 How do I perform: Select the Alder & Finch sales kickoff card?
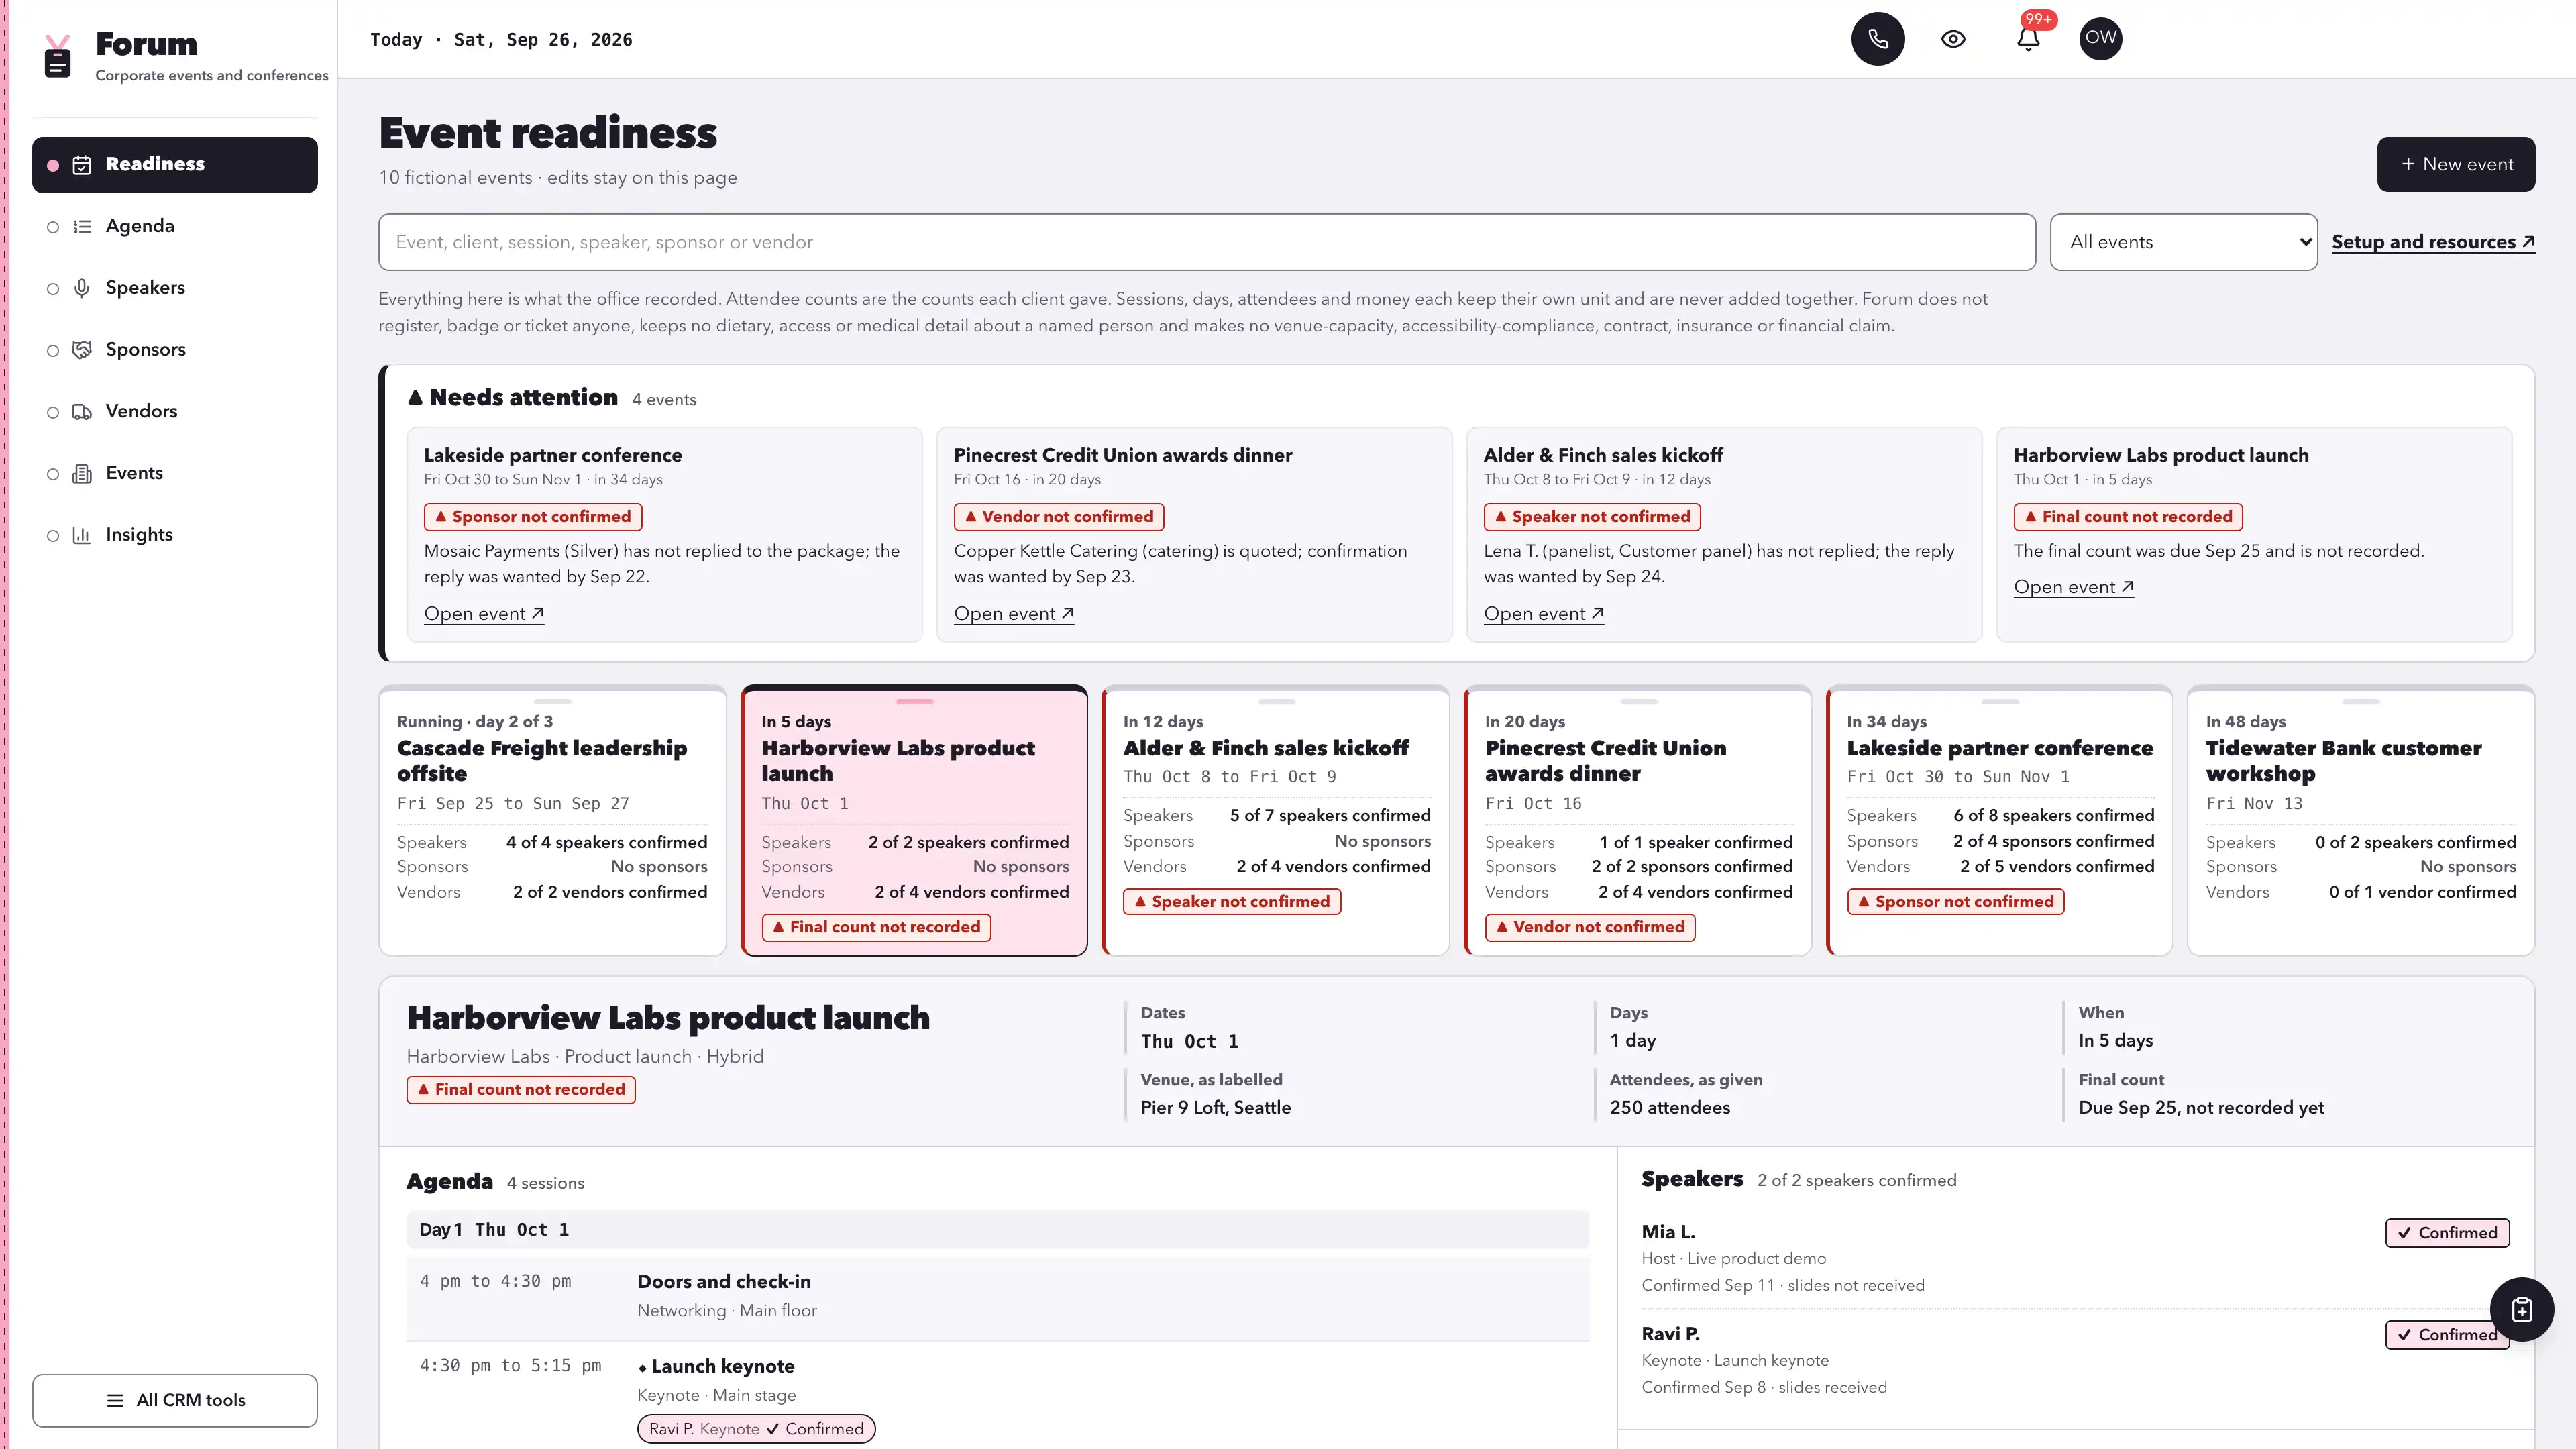[x=1276, y=820]
